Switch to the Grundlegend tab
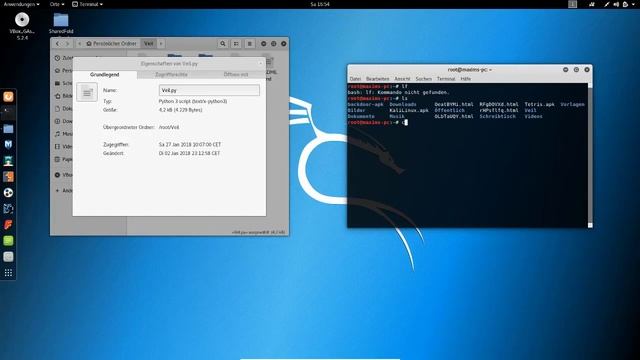Viewport: 640px width, 360px height. (104, 75)
